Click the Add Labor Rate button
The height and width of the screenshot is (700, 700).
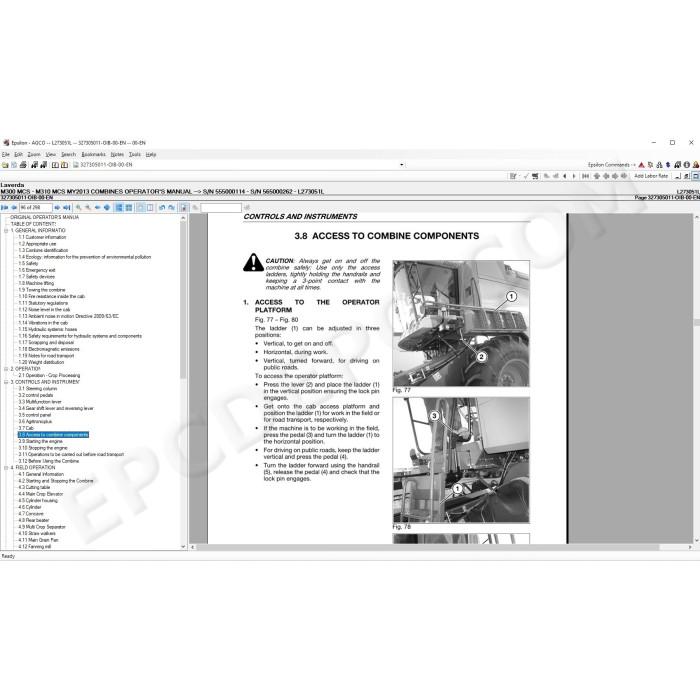[651, 176]
